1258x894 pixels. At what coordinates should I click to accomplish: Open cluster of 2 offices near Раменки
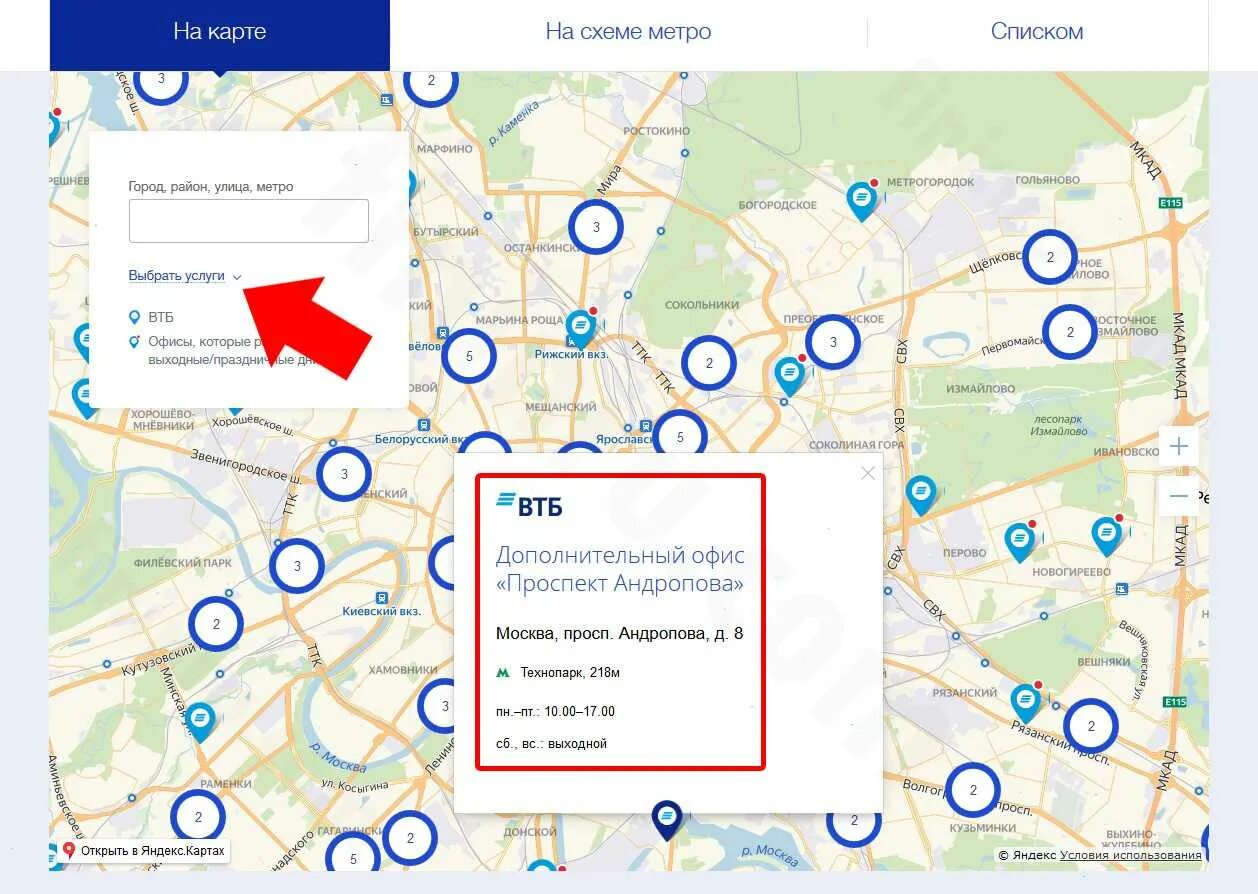tap(198, 817)
